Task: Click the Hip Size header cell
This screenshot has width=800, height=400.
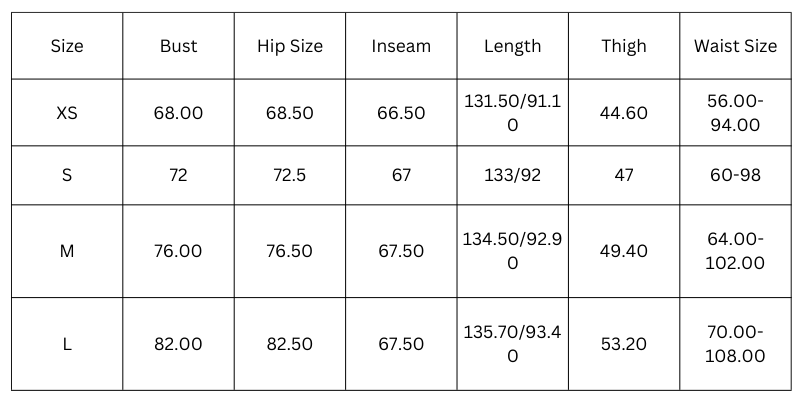Action: (x=290, y=46)
